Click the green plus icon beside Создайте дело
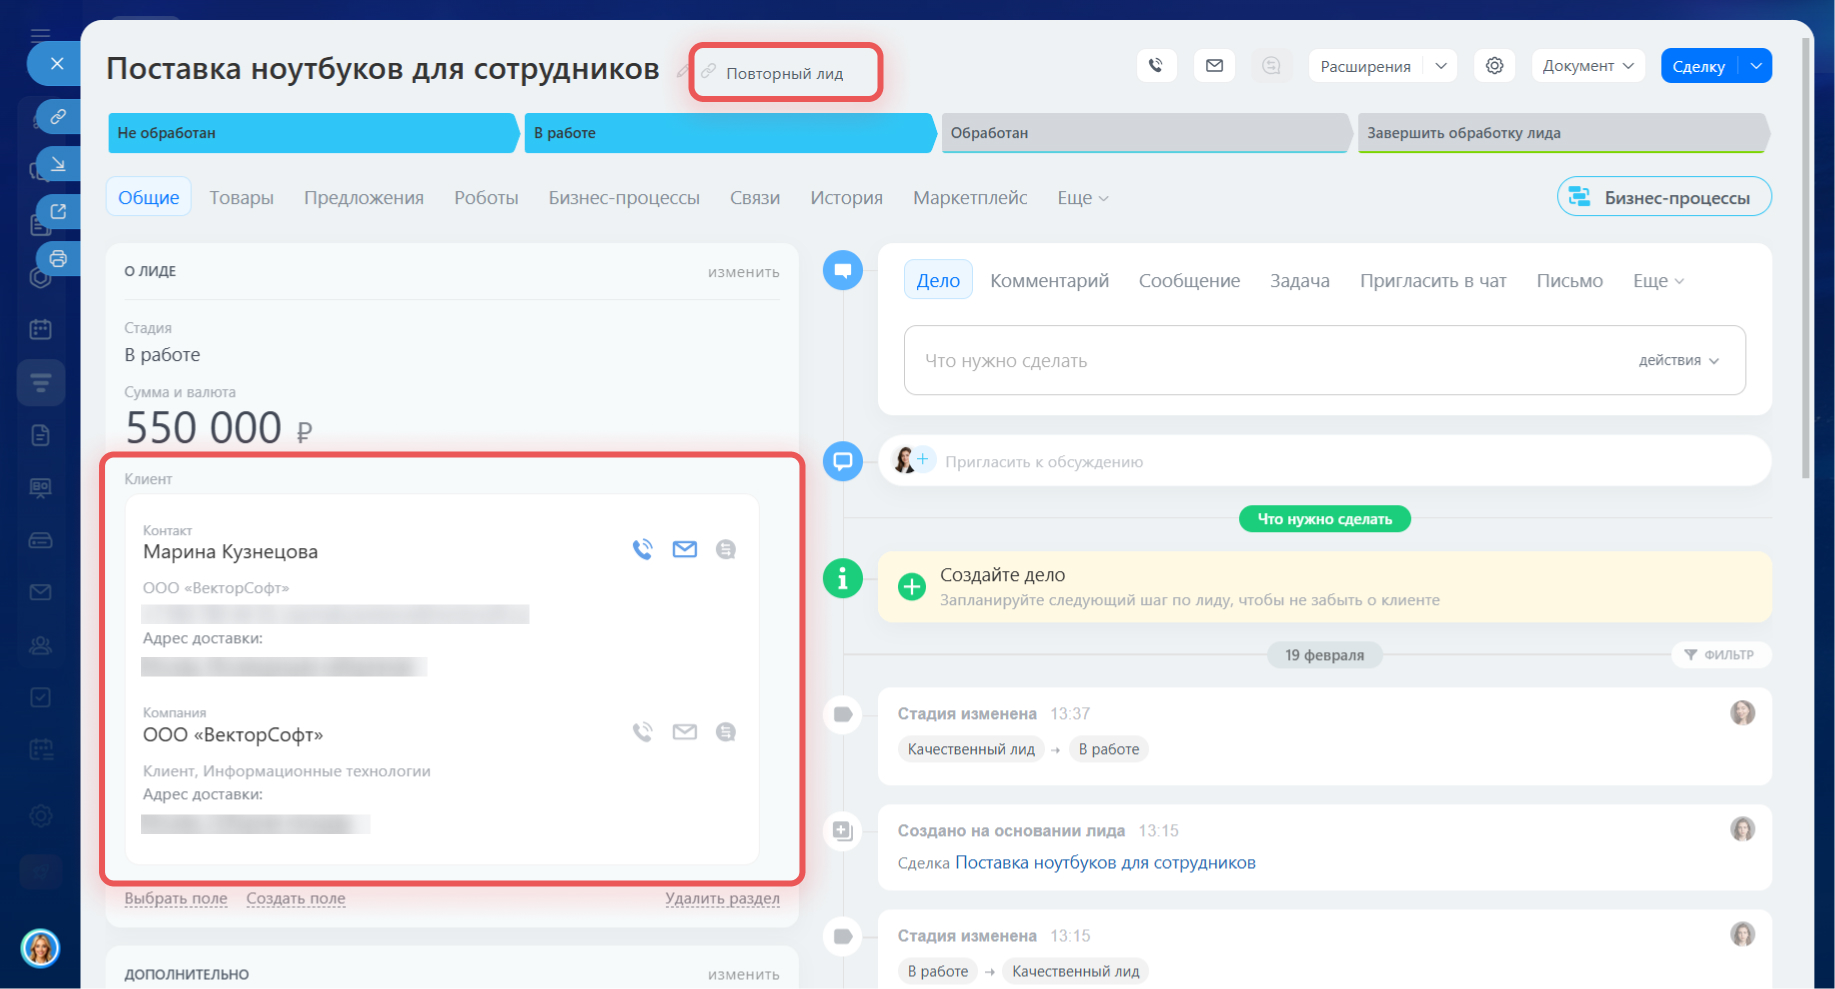1835x989 pixels. point(911,586)
